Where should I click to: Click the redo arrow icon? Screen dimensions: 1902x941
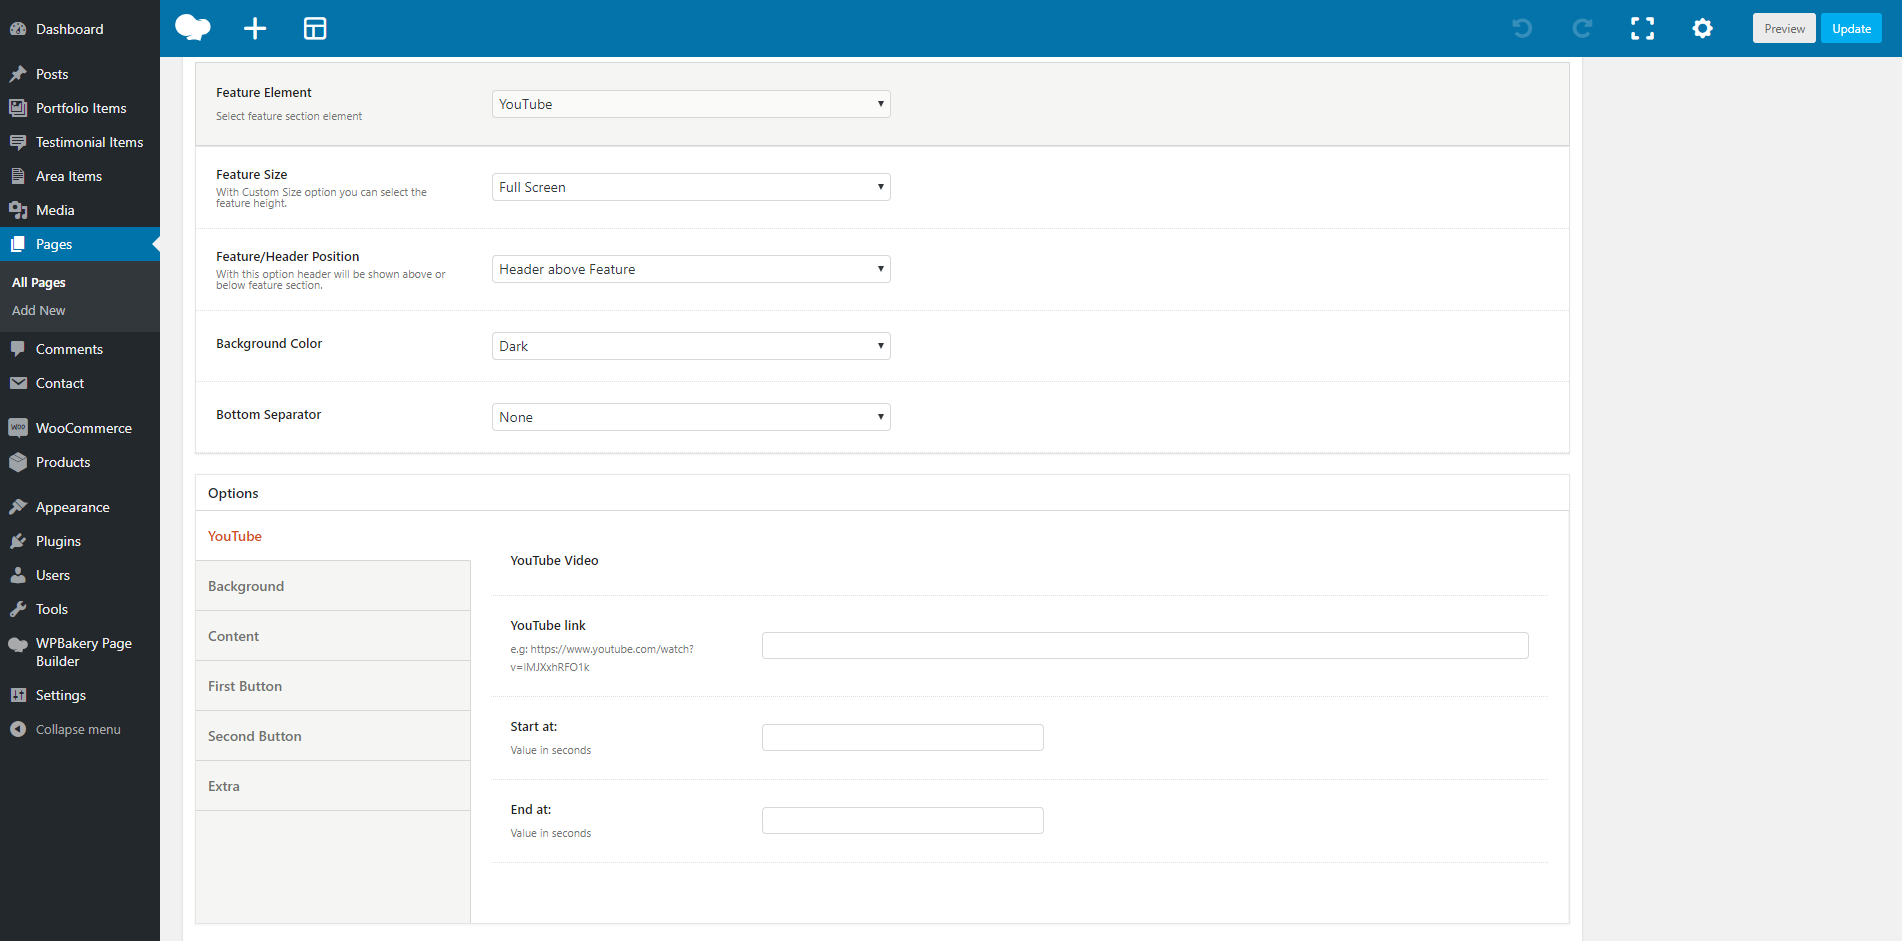[x=1582, y=28]
